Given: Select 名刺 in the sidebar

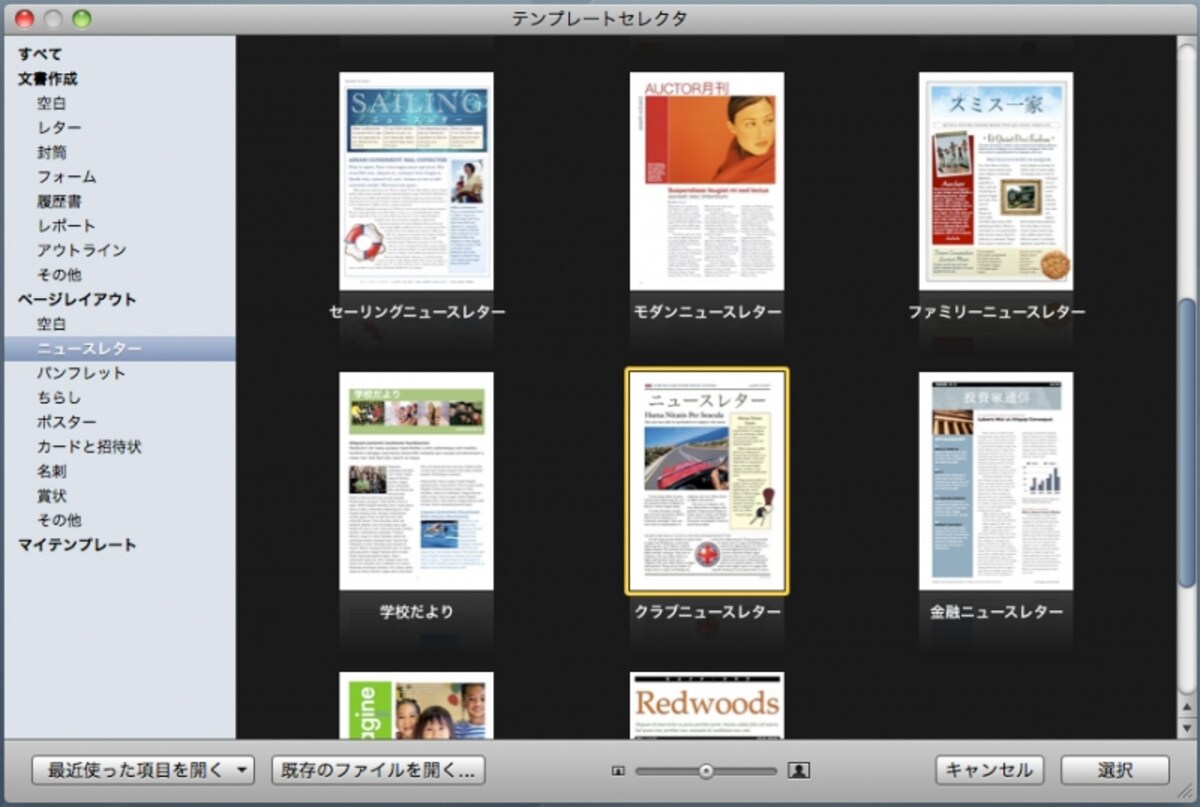Looking at the screenshot, I should tap(52, 471).
